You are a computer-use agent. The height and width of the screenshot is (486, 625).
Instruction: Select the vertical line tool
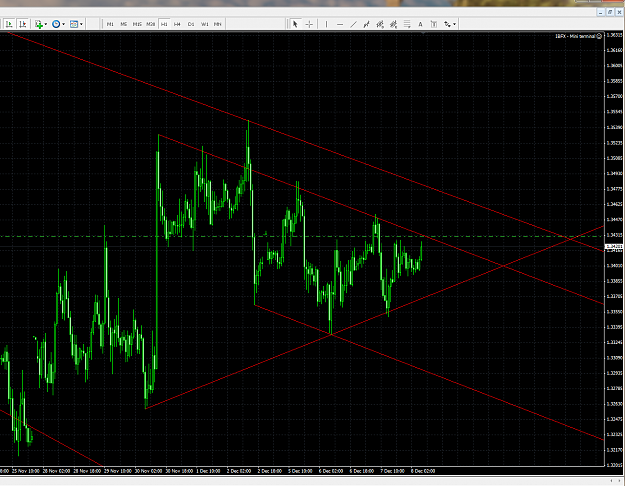[326, 24]
